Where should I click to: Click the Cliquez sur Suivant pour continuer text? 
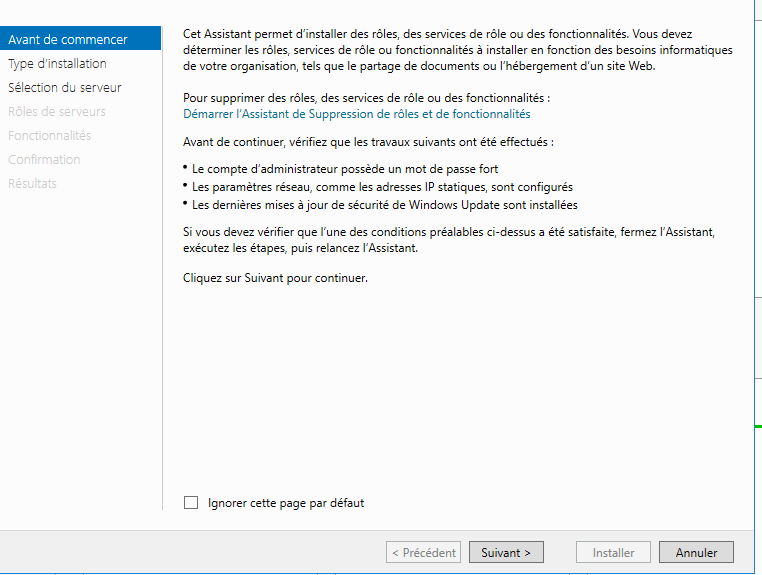(275, 278)
